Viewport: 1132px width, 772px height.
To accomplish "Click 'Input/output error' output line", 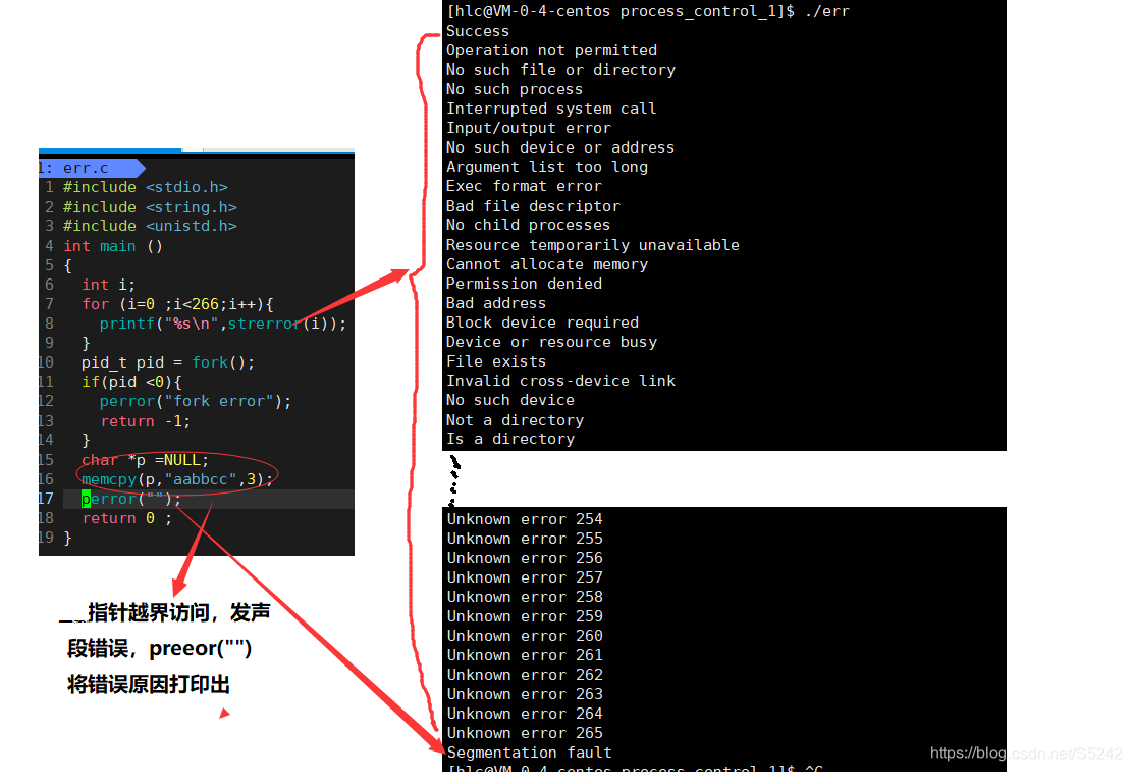I will 528,129.
